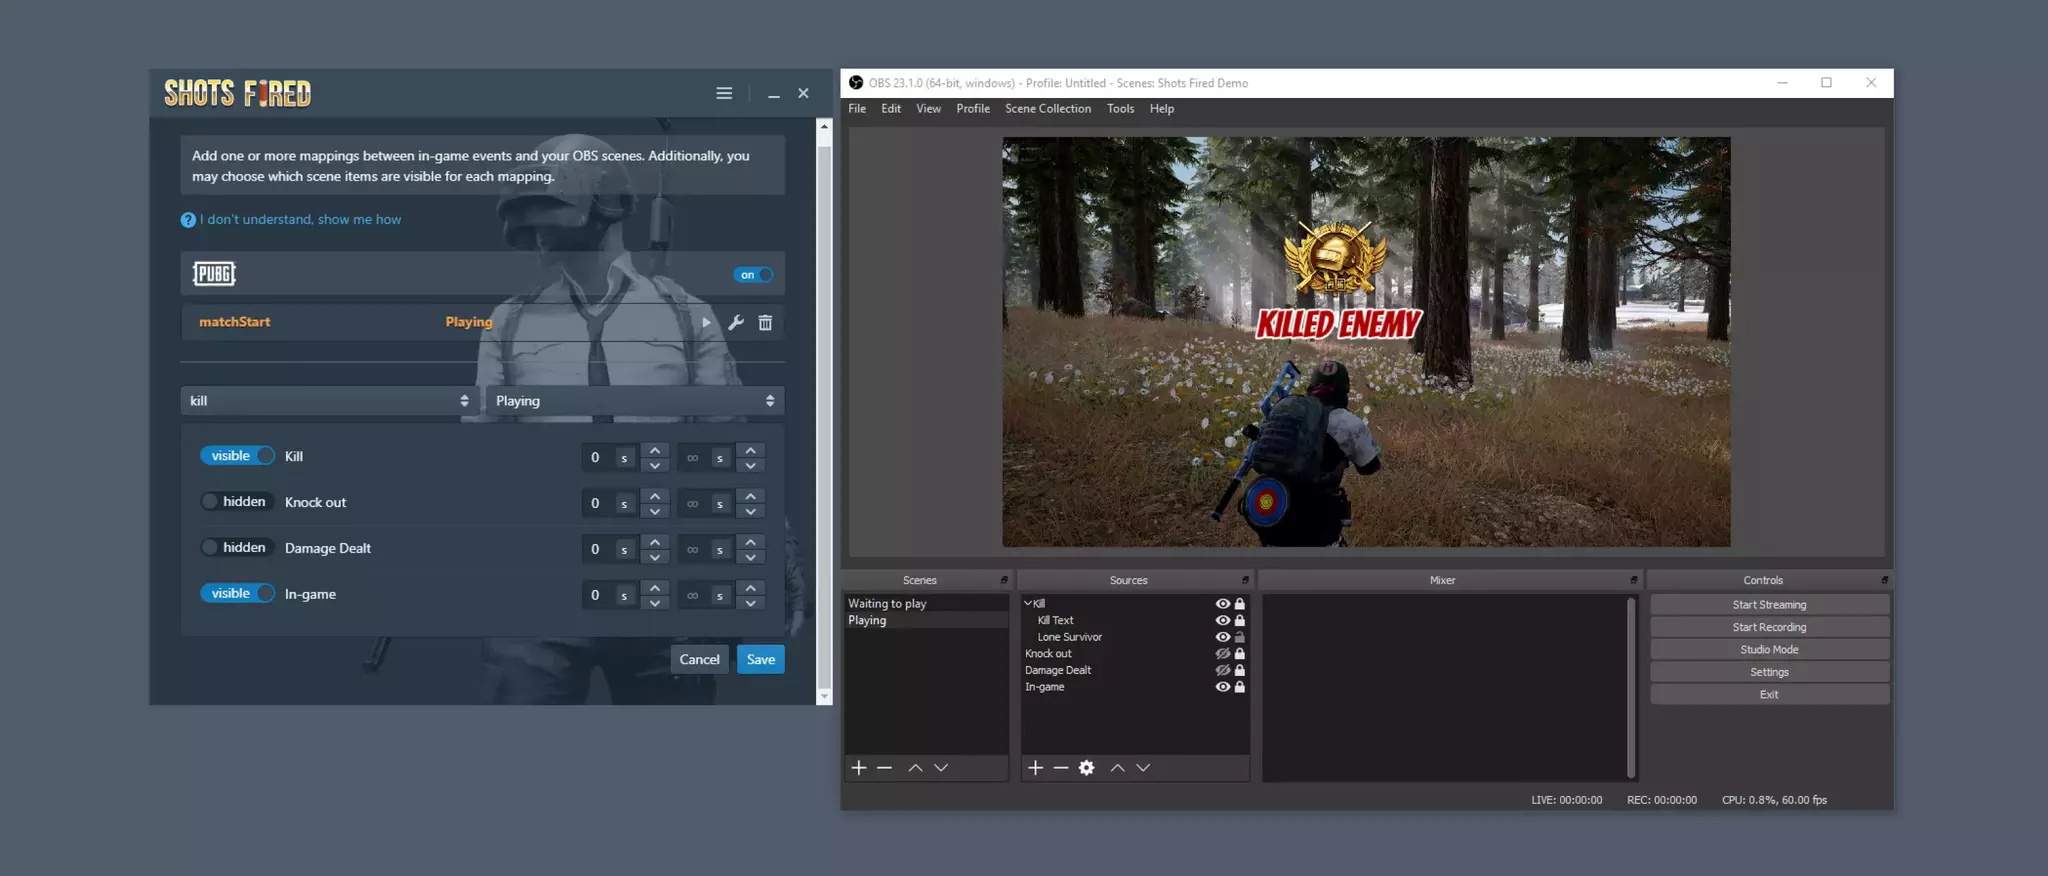Screen dimensions: 2048x876
Task: Toggle Knock out item hidden switch
Action: coord(237,502)
